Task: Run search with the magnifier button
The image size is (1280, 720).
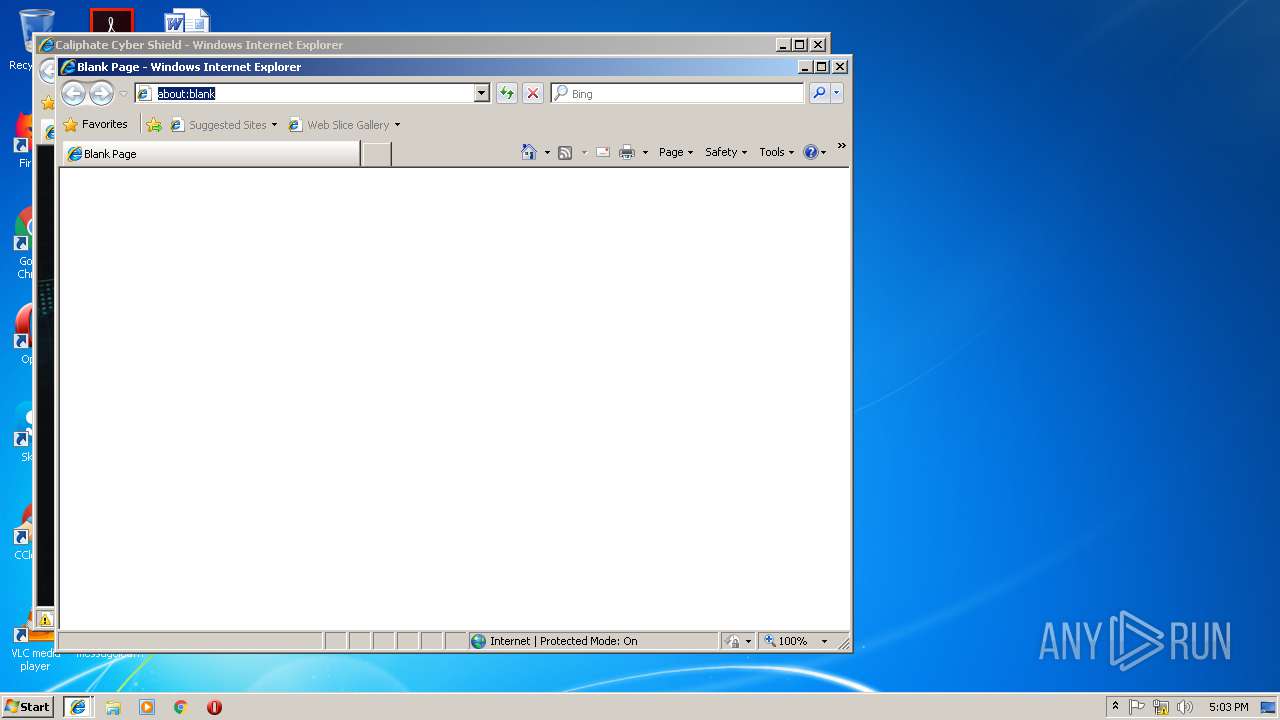Action: point(819,93)
